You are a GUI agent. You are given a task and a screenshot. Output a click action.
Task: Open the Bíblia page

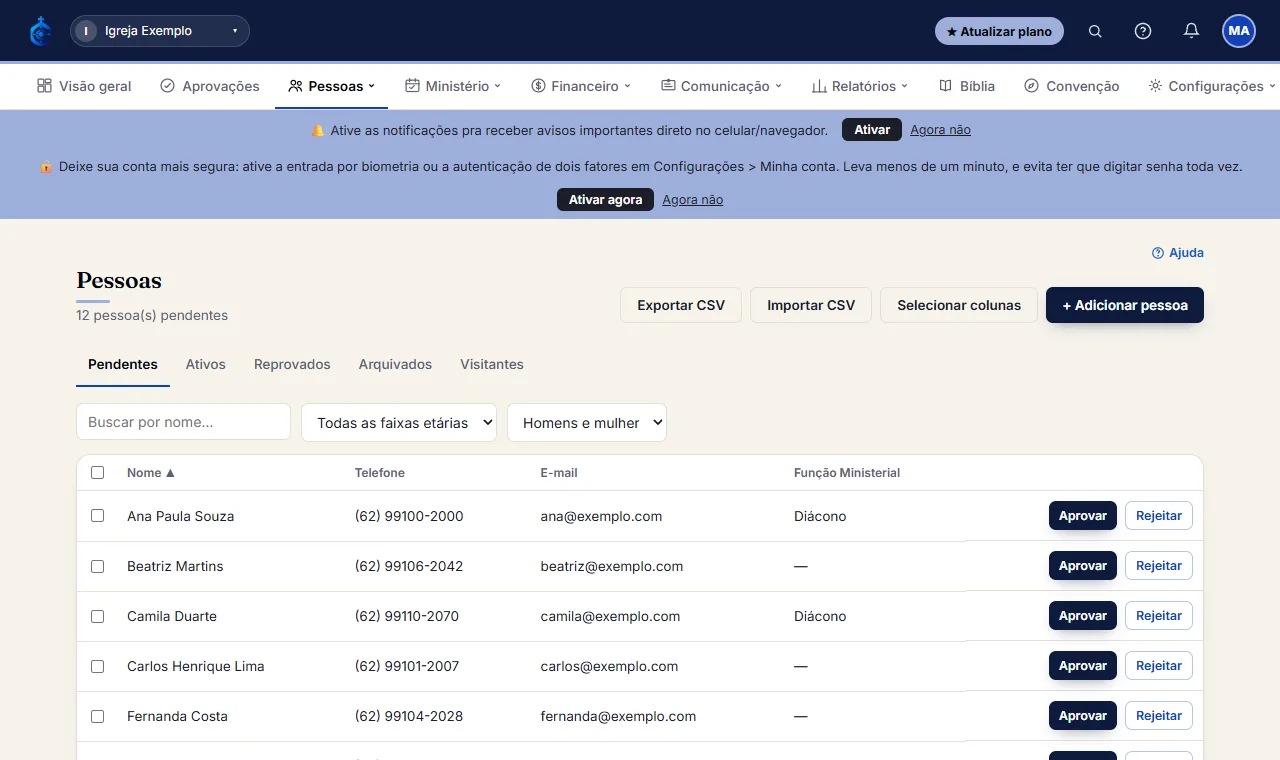(x=967, y=86)
